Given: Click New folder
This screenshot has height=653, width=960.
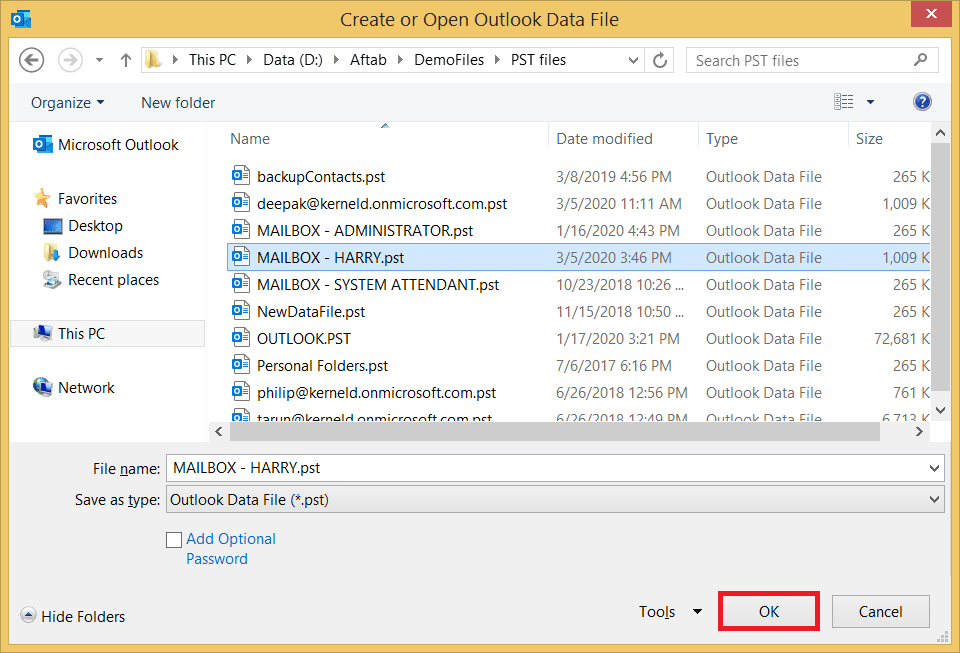Looking at the screenshot, I should pos(178,103).
